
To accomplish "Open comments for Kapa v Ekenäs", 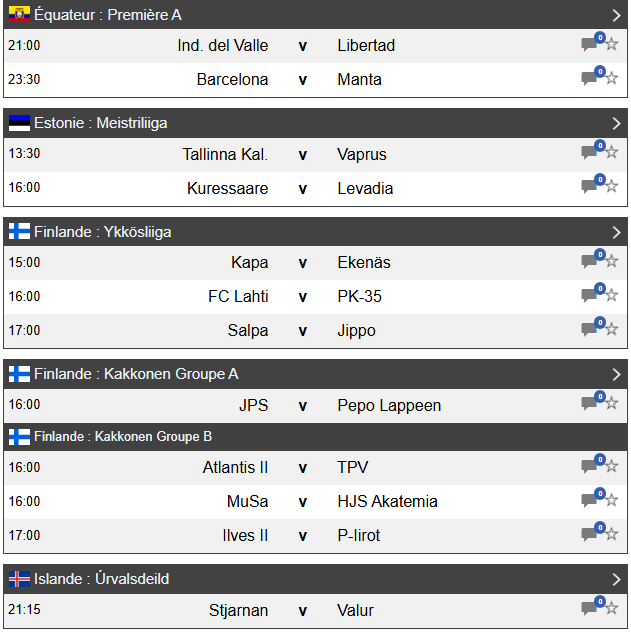I will tap(590, 262).
